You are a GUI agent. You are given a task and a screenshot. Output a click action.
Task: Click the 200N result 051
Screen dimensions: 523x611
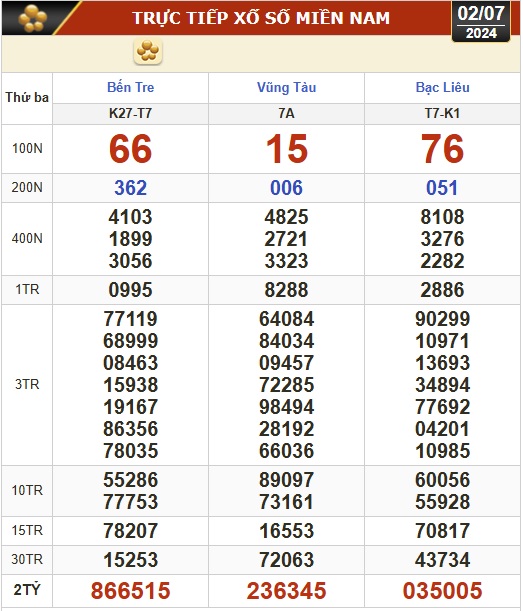tap(442, 188)
